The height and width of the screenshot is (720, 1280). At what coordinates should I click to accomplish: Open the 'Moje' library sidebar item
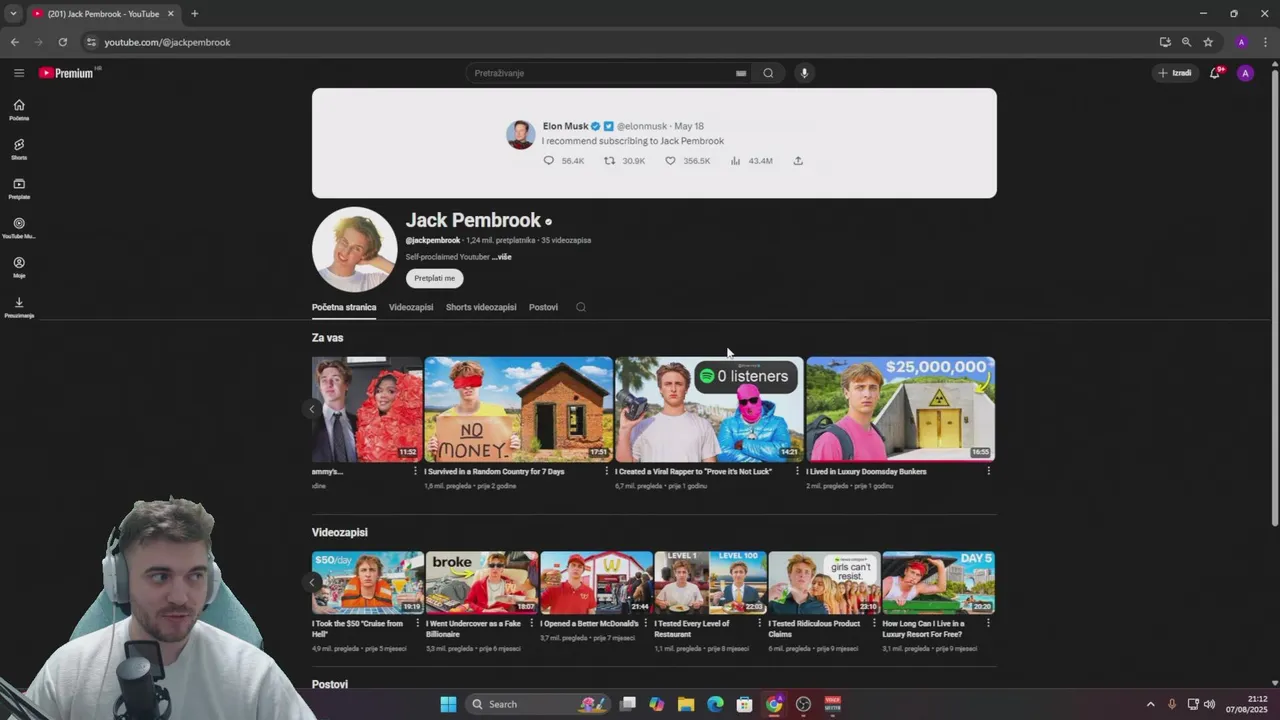pos(19,268)
